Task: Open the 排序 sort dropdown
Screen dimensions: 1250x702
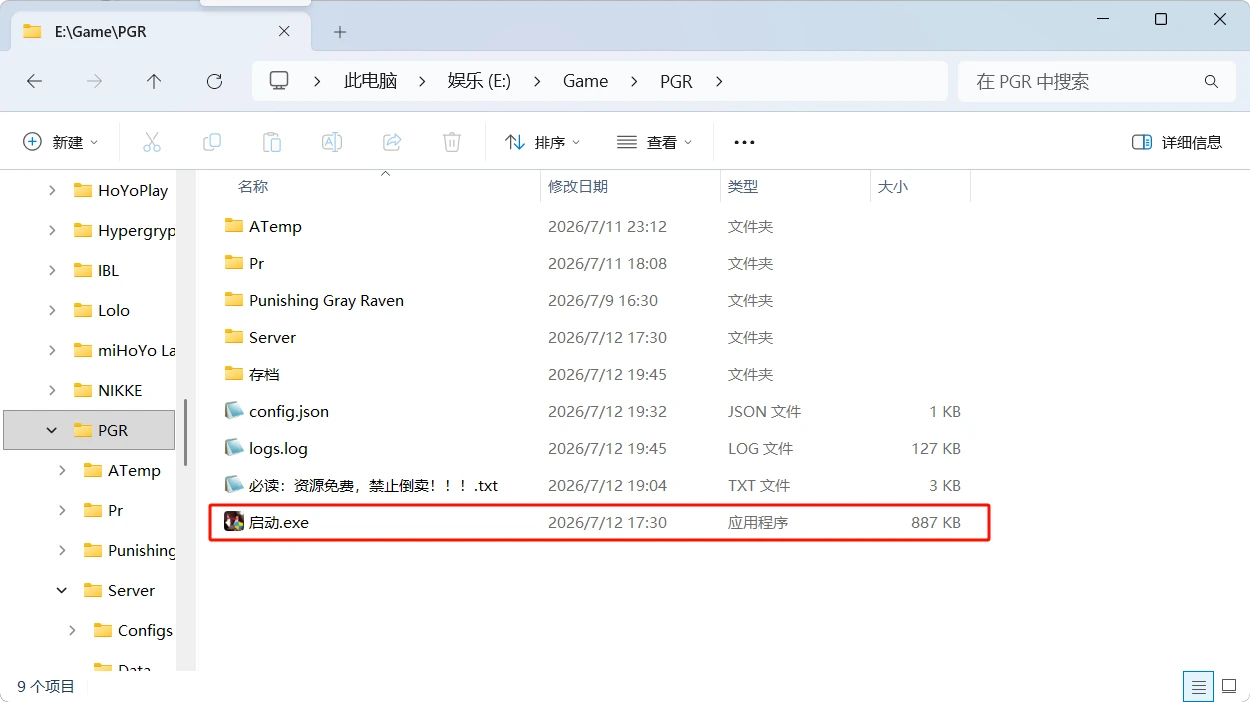Action: click(x=542, y=142)
